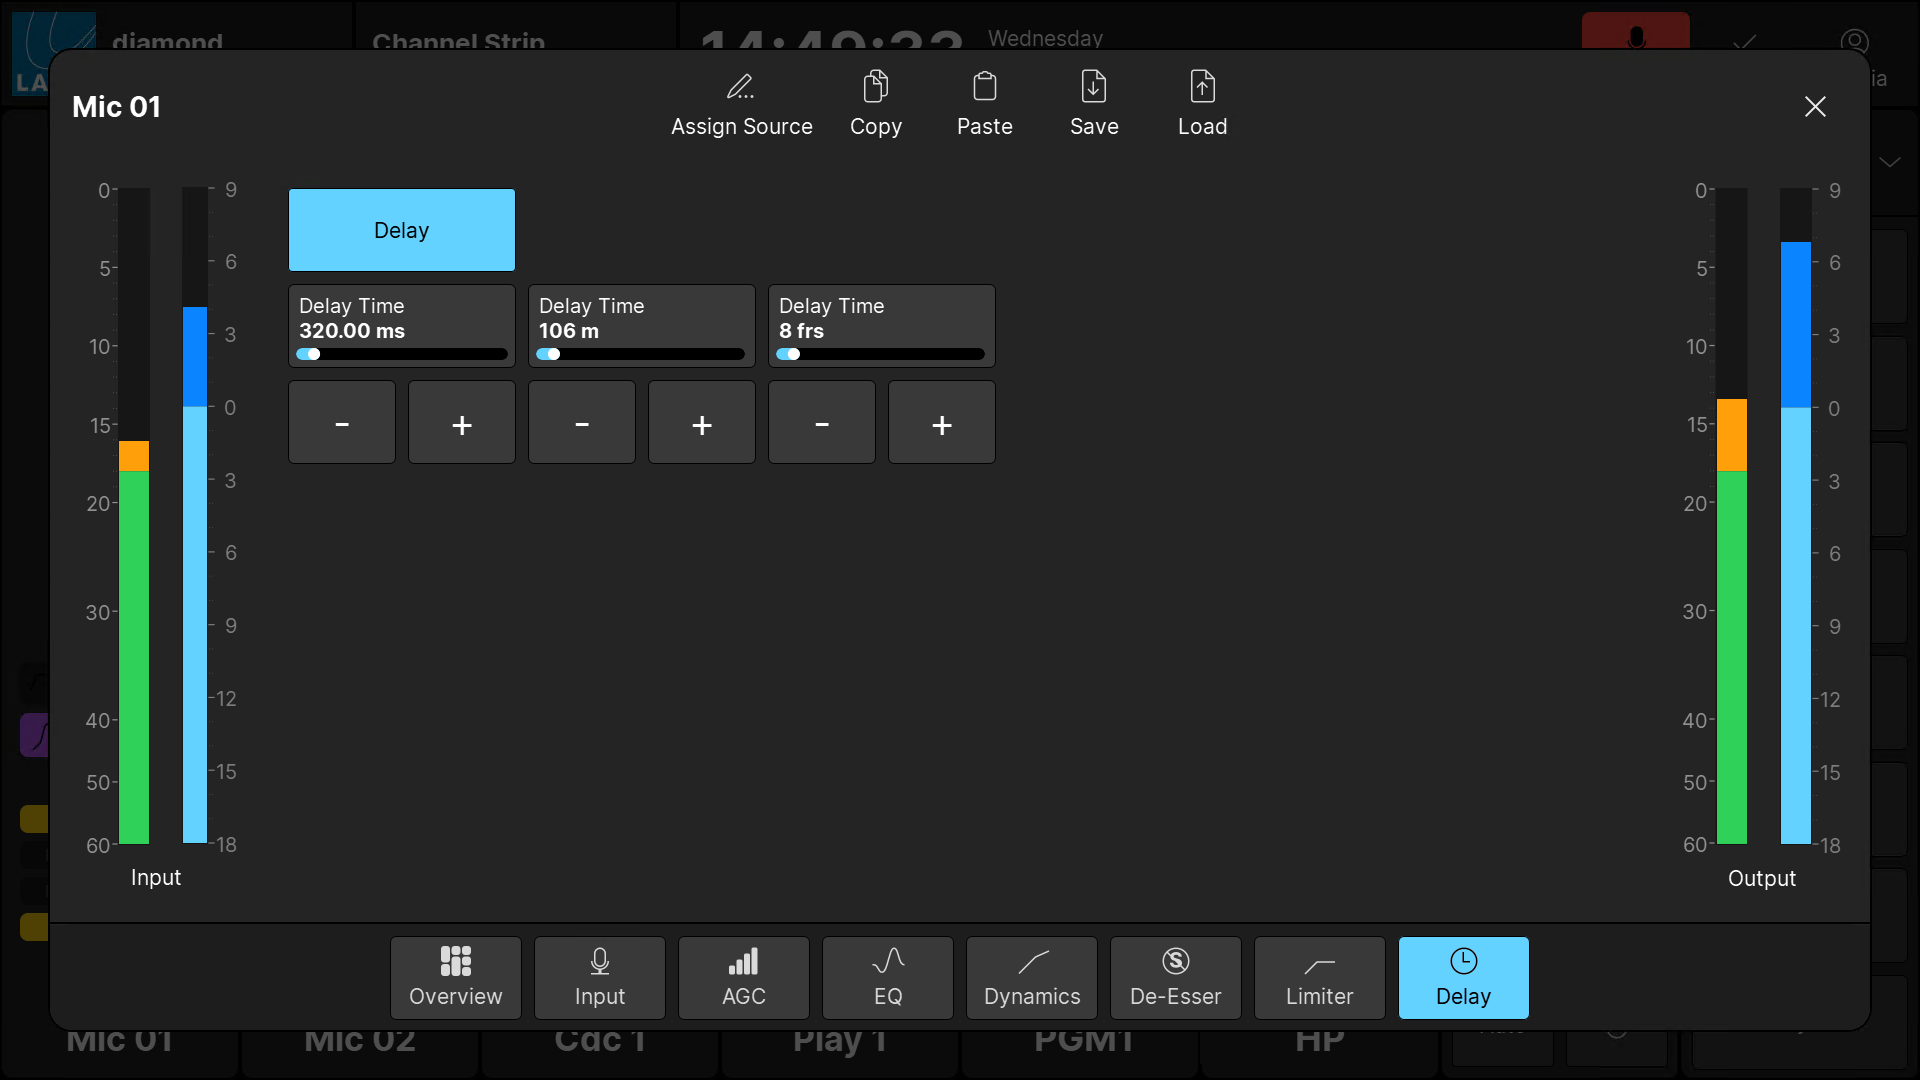
Task: Click the Paste clipboard icon
Action: click(x=985, y=87)
